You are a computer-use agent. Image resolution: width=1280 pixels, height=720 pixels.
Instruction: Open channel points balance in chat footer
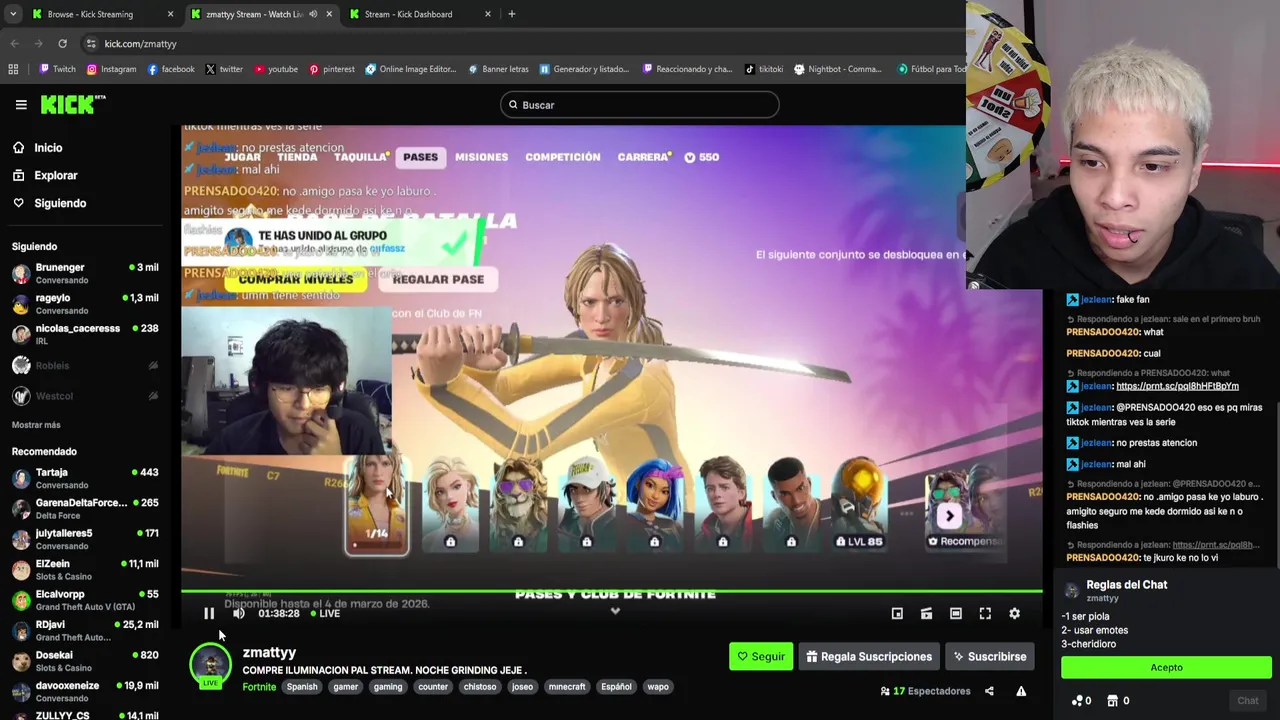[1081, 700]
